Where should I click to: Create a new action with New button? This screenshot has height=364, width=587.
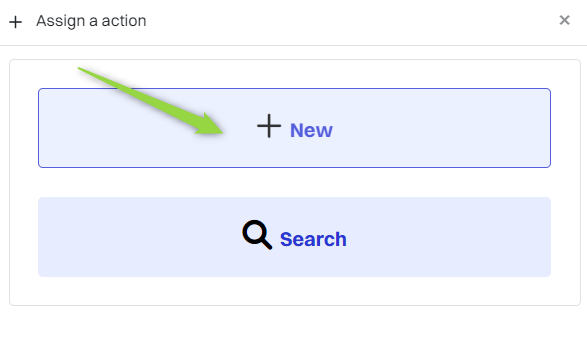[294, 128]
